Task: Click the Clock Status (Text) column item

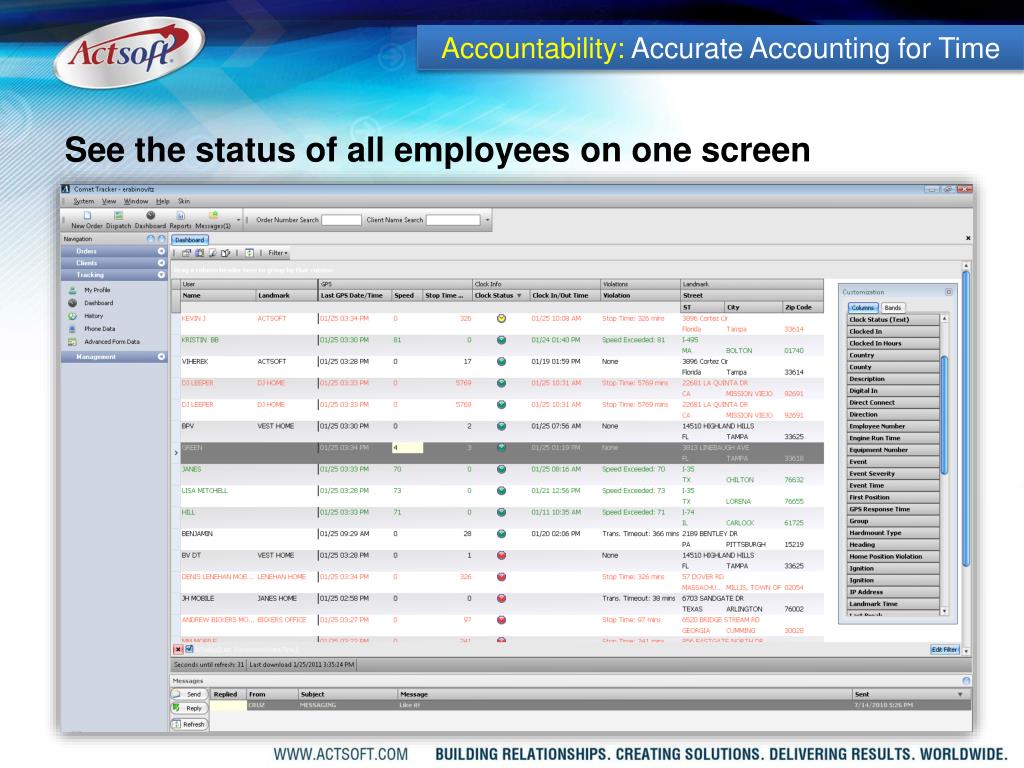Action: pyautogui.click(x=893, y=319)
